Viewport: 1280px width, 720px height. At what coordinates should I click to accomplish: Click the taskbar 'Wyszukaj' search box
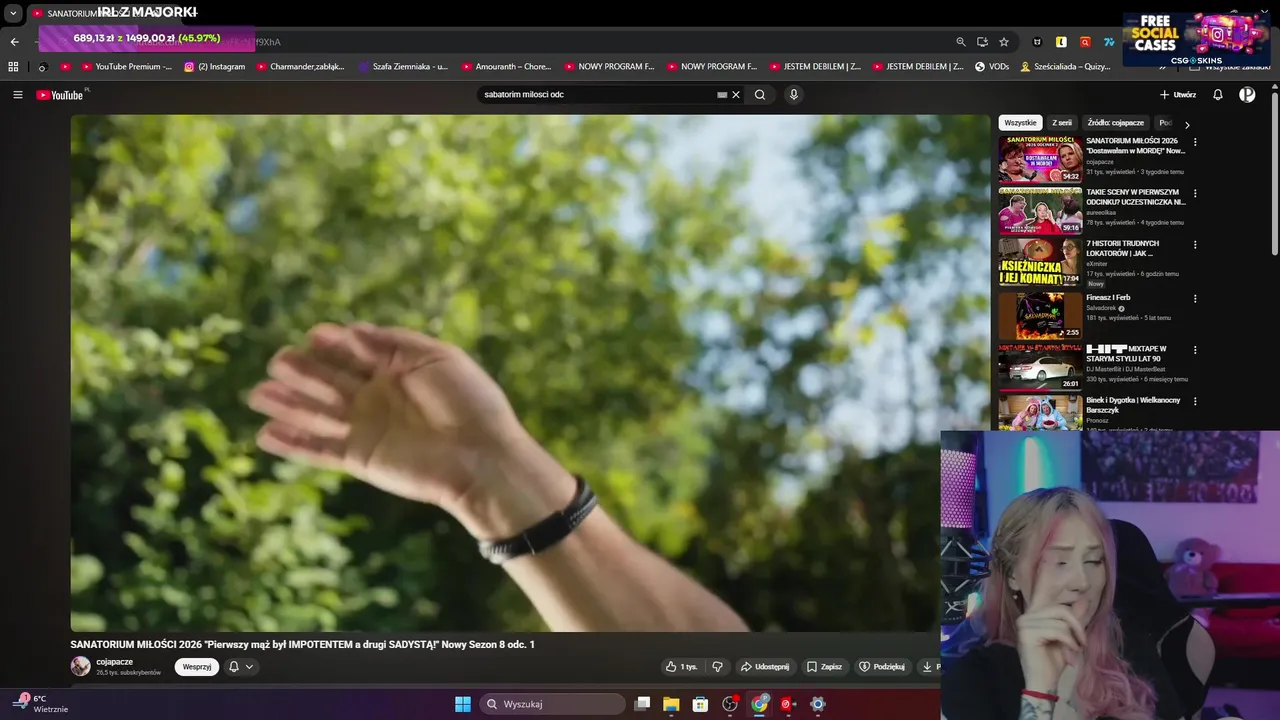pyautogui.click(x=553, y=704)
